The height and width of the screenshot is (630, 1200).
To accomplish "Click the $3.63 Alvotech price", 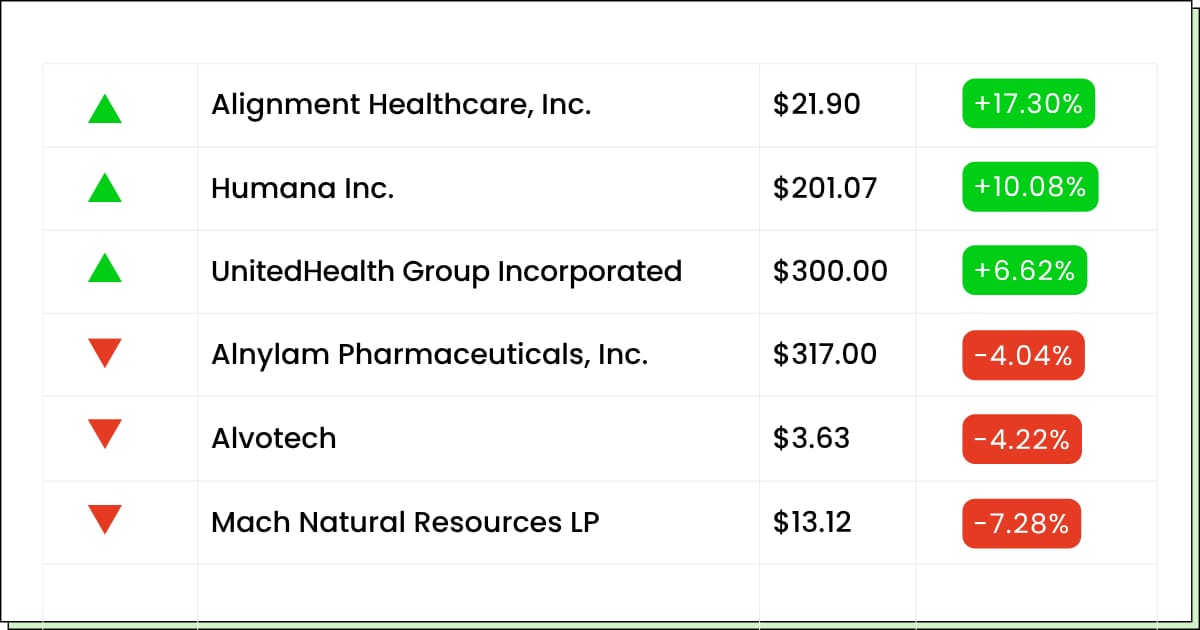I will click(x=811, y=438).
